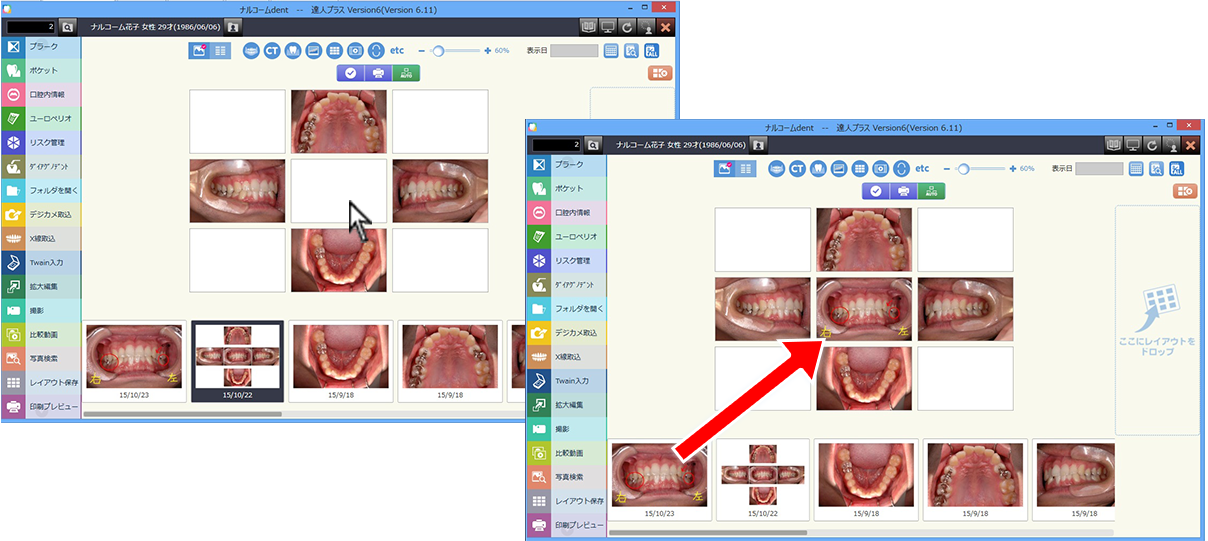Screen dimensions: 1208x541
Task: Toggle image view mode in front window
Action: point(724,168)
